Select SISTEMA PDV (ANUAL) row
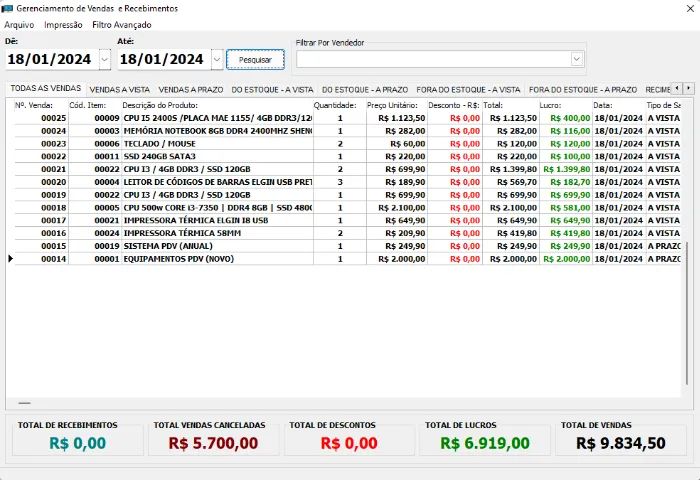700x480 pixels. tap(347, 246)
